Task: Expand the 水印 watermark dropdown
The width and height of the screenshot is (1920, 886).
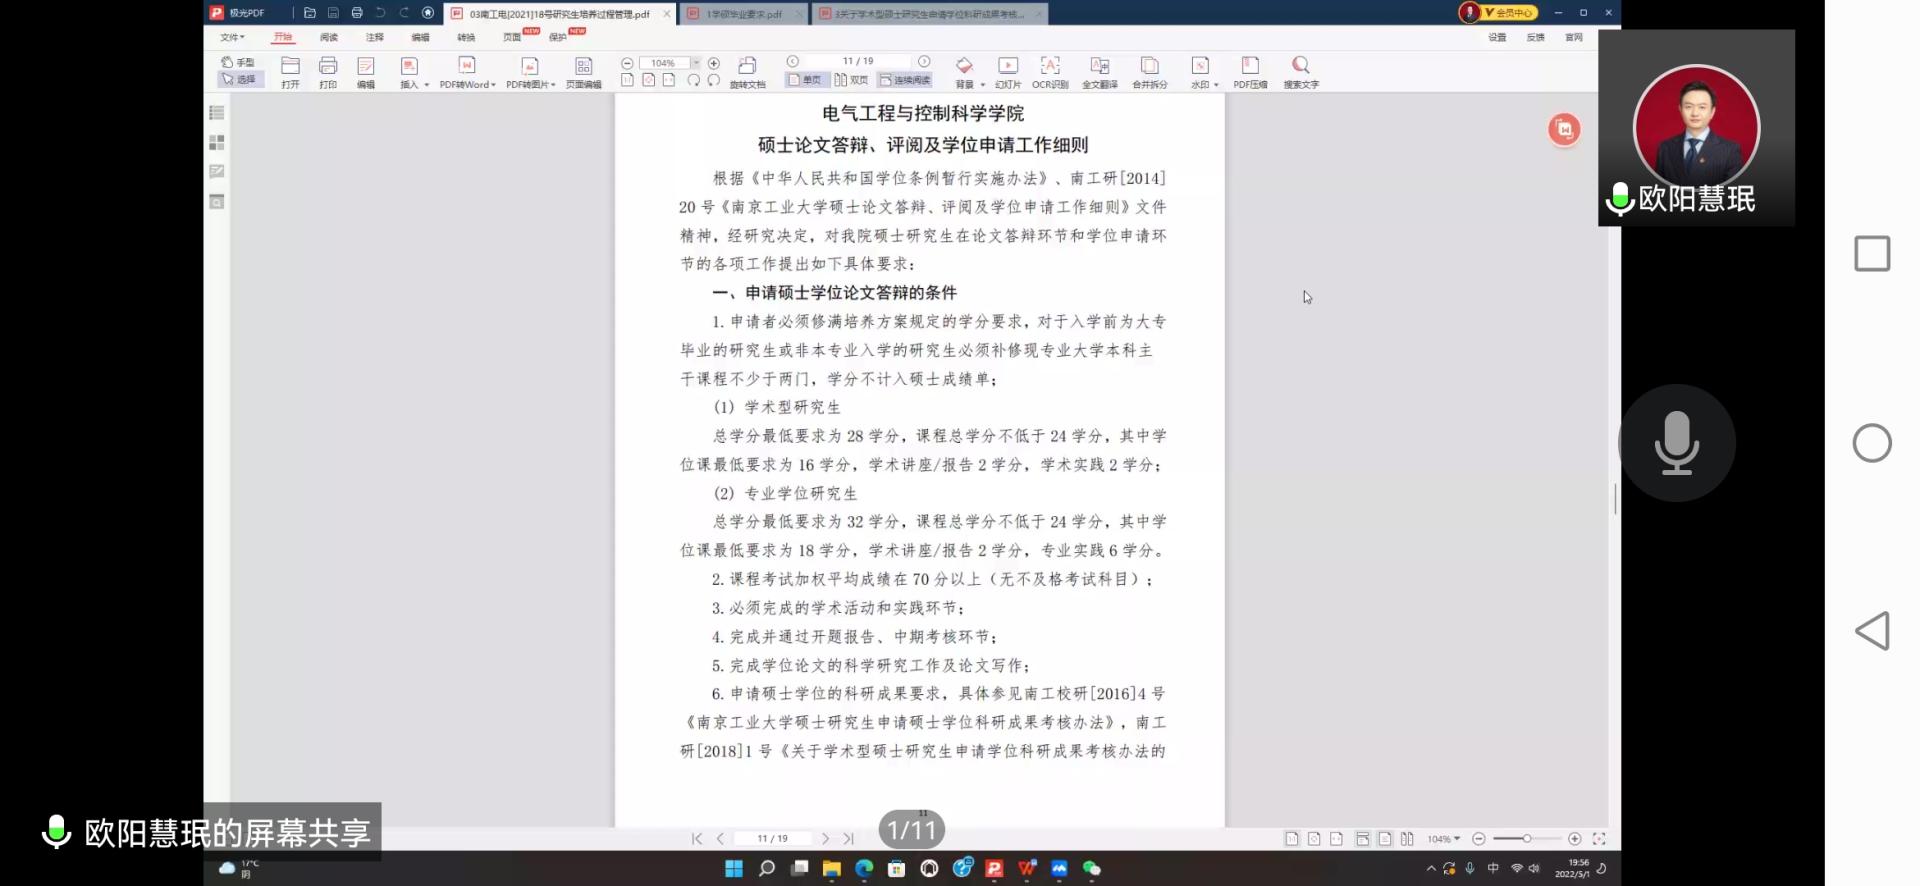Action: (1216, 85)
